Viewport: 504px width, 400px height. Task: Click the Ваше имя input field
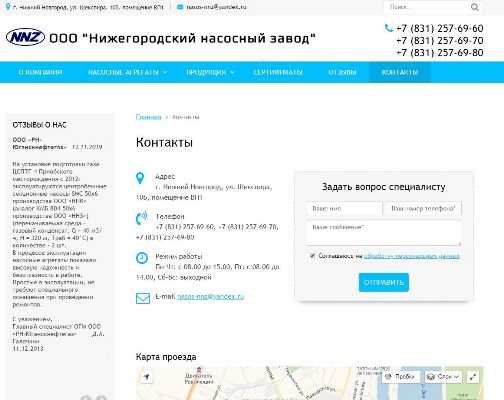pos(344,208)
